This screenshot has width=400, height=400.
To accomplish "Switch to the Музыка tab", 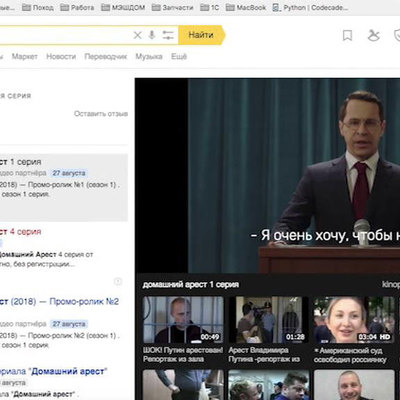I will click(149, 57).
